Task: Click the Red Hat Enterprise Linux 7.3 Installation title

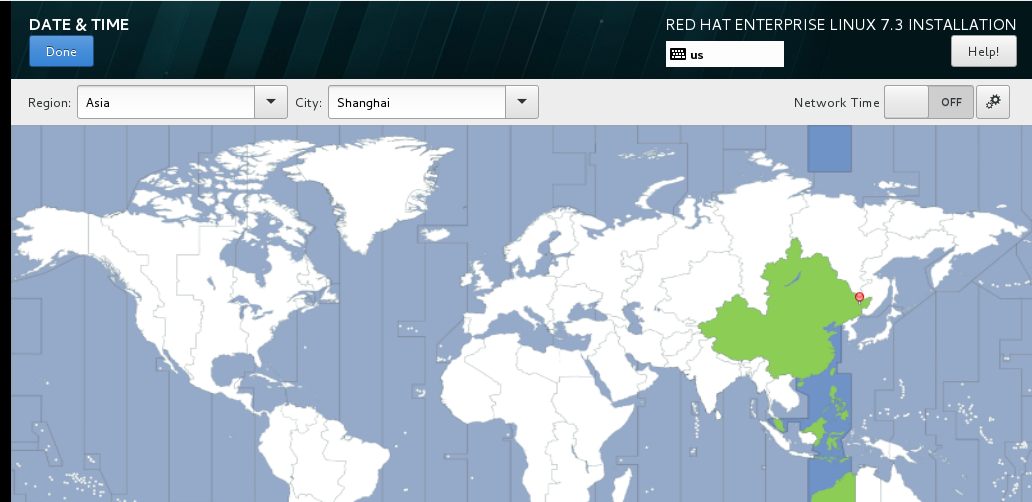Action: [x=840, y=25]
